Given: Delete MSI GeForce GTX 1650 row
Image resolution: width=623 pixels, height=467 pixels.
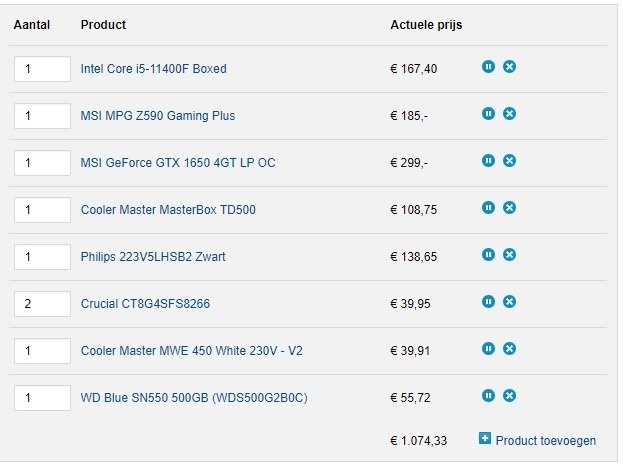Looking at the screenshot, I should click(x=509, y=161).
